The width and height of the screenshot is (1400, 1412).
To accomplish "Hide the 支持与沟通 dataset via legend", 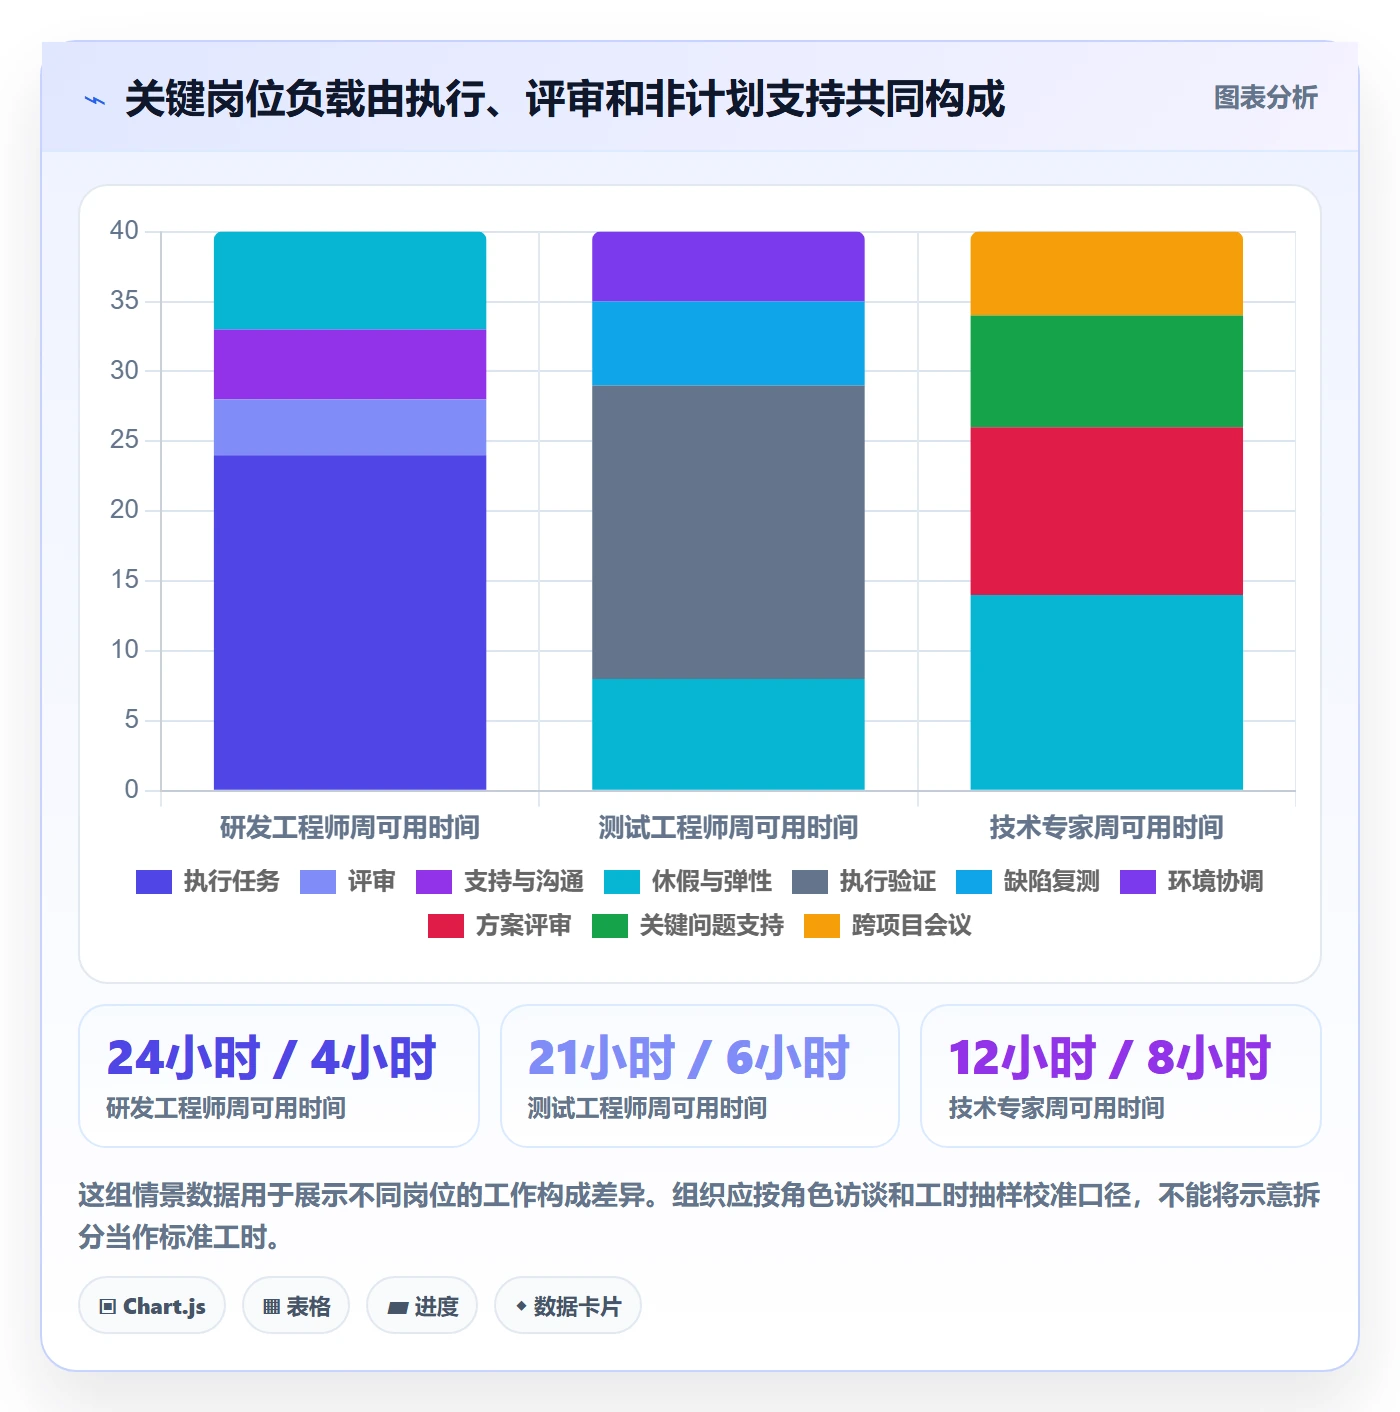I will [x=500, y=881].
